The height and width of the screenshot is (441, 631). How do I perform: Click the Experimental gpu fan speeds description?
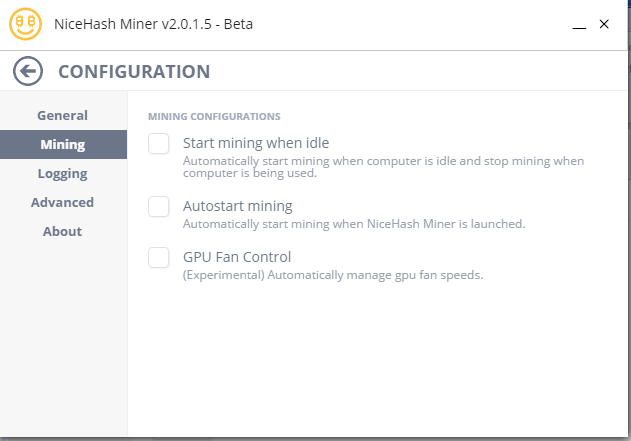(x=333, y=275)
